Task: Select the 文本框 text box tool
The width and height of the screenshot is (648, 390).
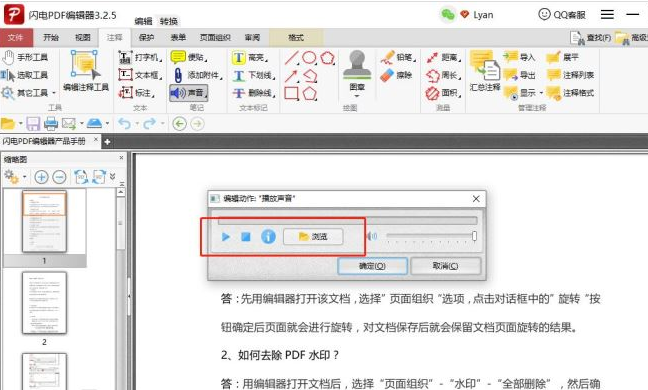Action: (140, 75)
